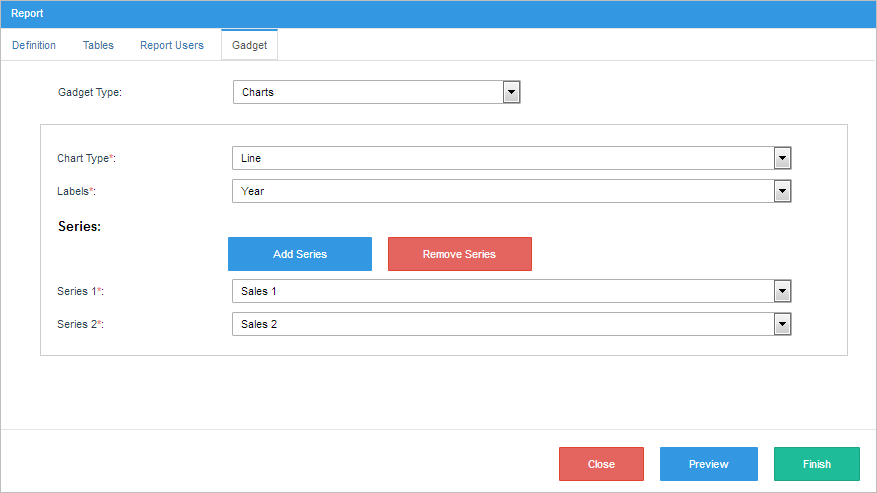Switch to the Definition tab
877x493 pixels.
pyautogui.click(x=34, y=45)
